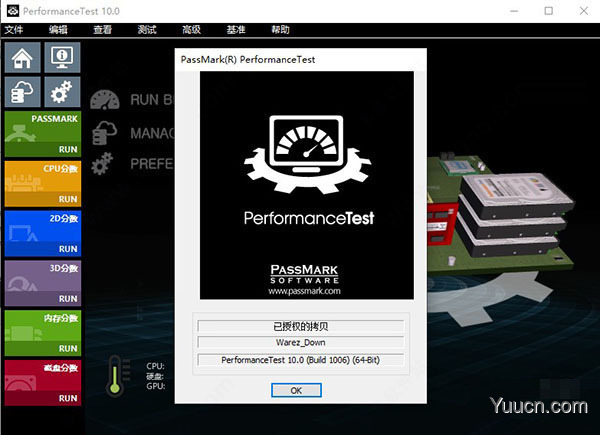Open the Home dashboard icon
600x435 pixels.
(x=23, y=57)
